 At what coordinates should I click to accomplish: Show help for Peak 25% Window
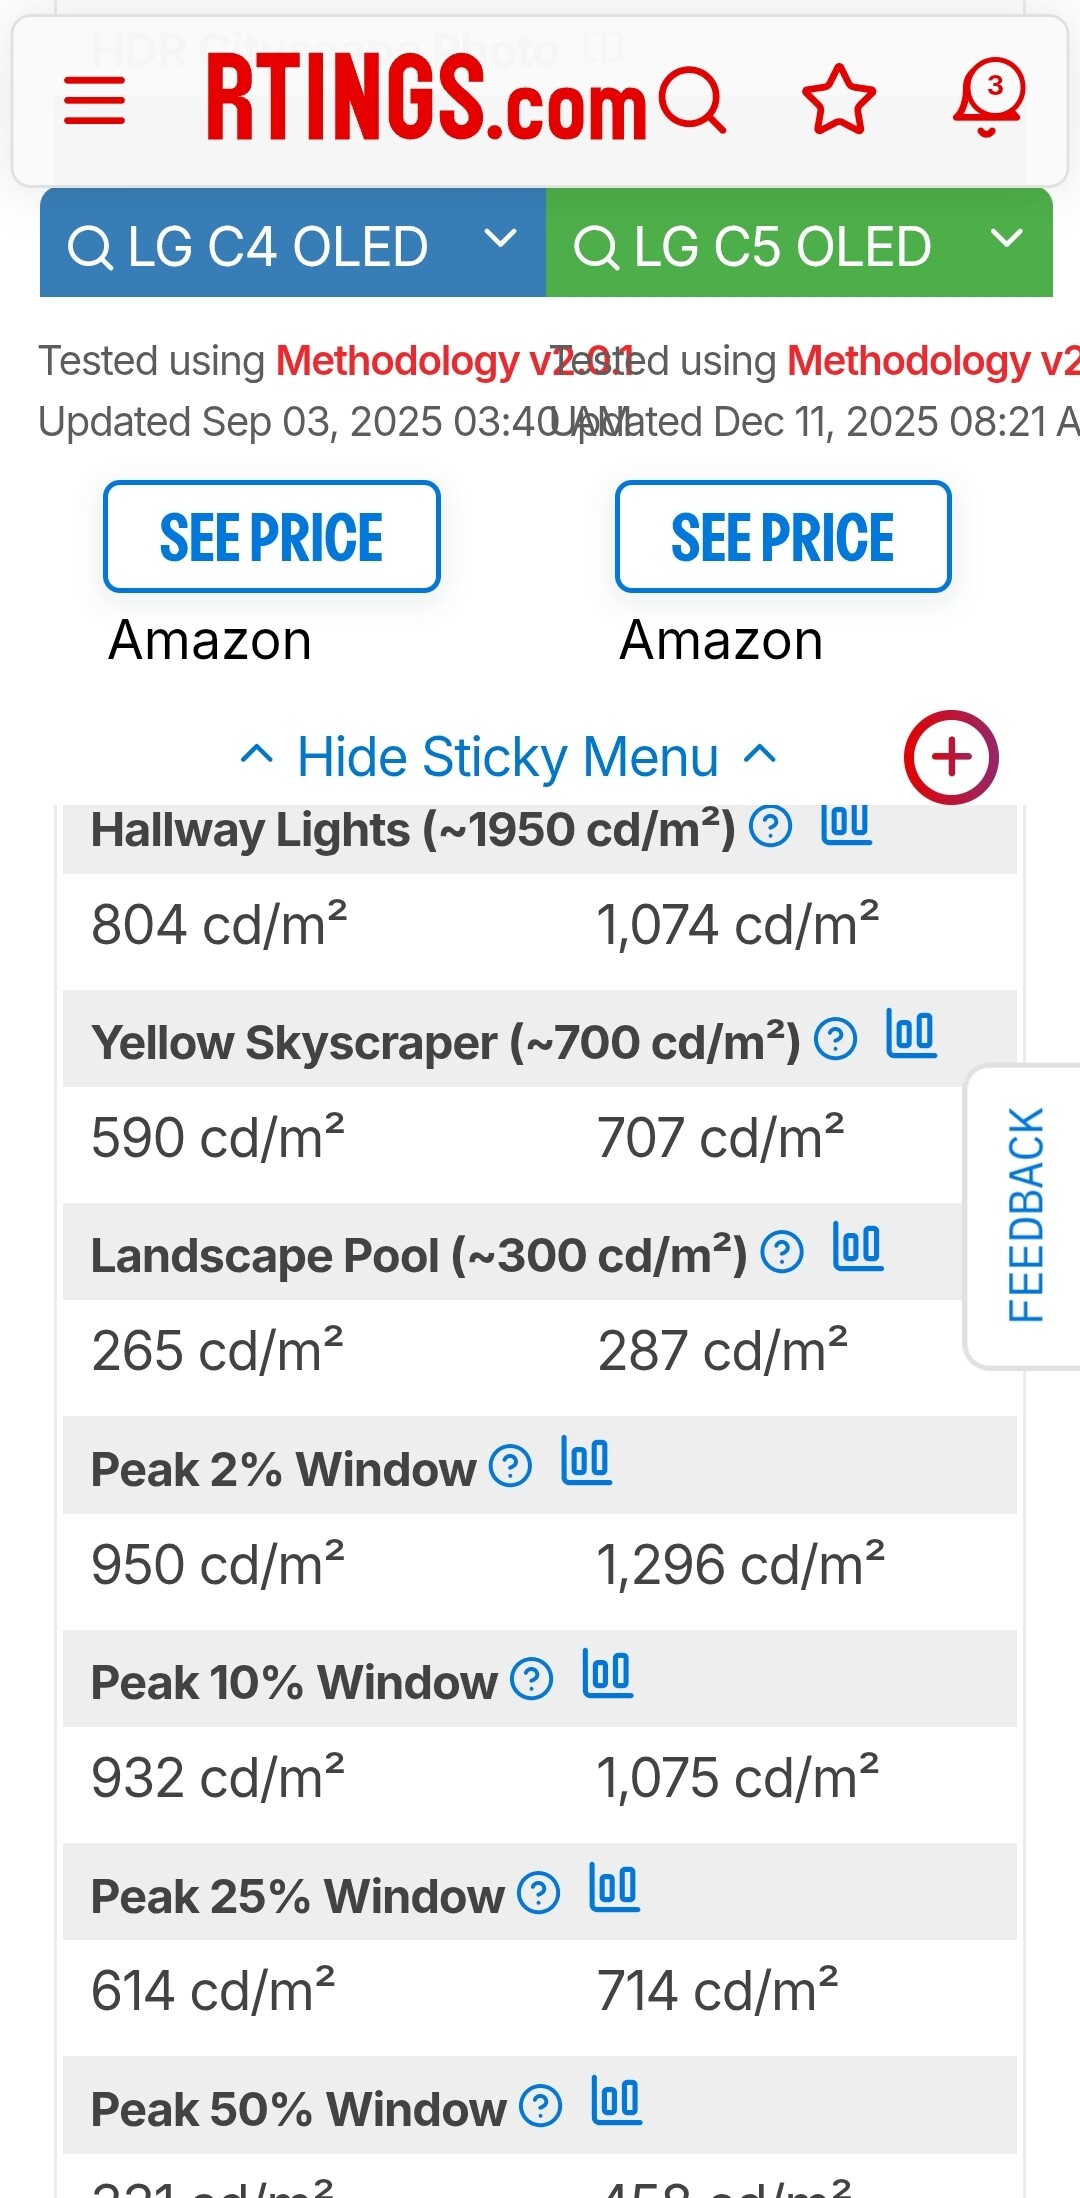click(539, 1893)
